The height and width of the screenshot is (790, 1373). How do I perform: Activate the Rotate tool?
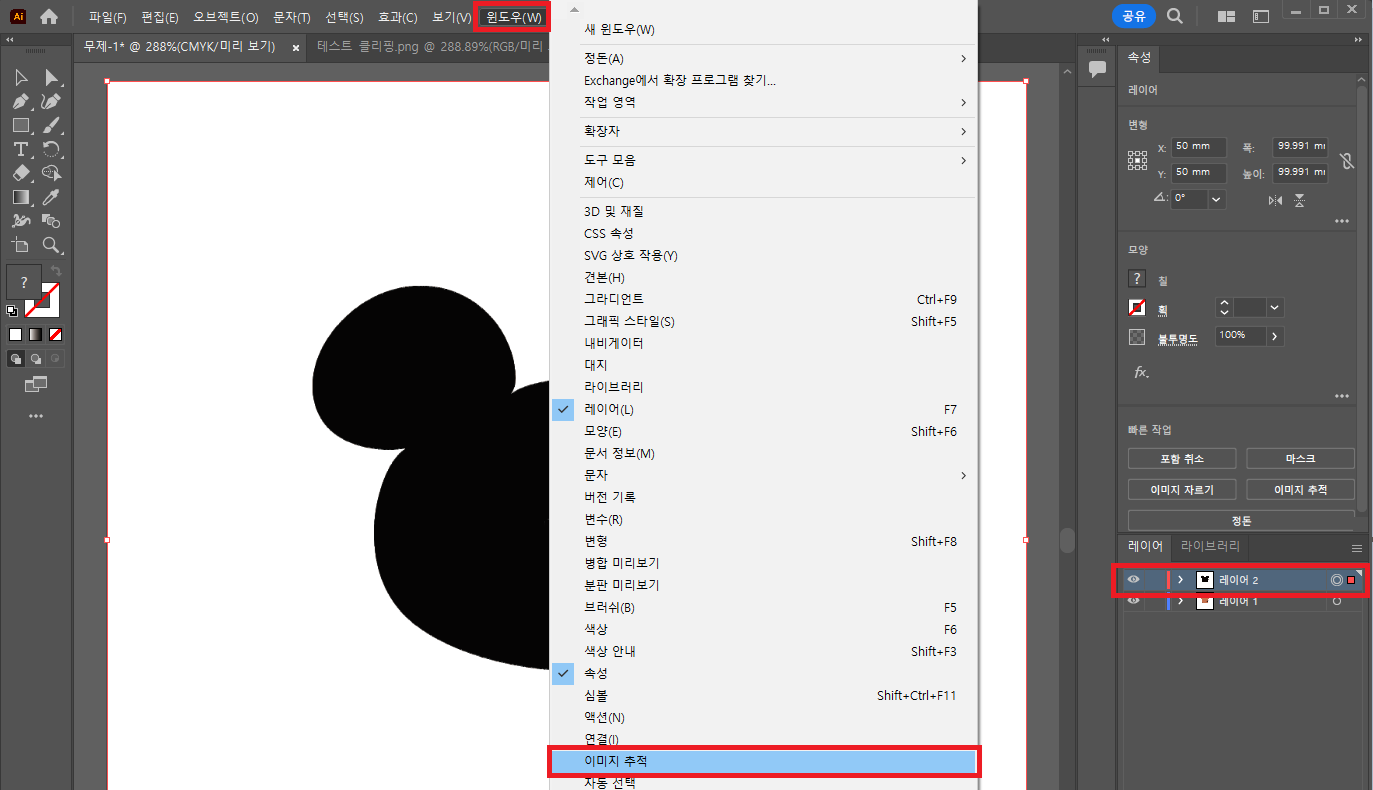tap(51, 150)
